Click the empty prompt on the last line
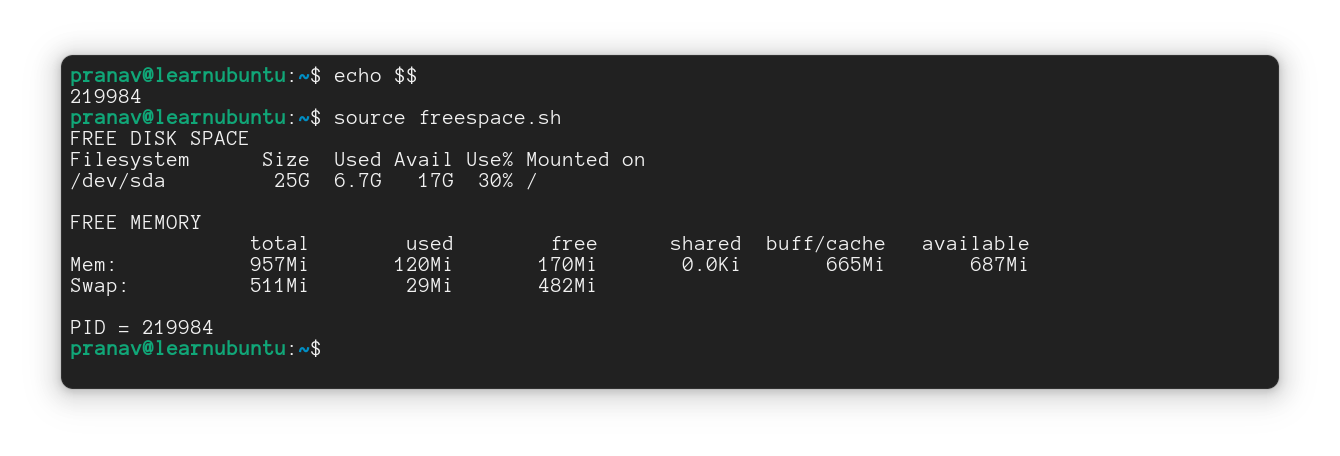 coord(196,349)
